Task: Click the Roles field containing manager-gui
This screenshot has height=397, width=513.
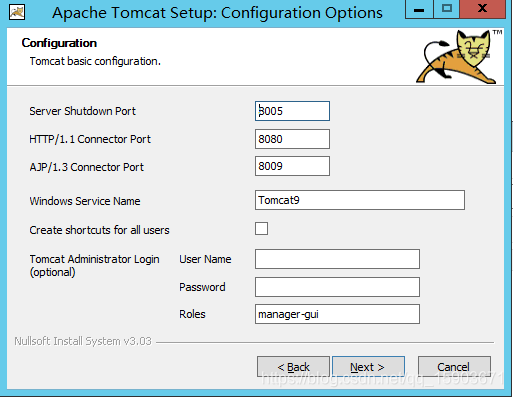Action: pos(337,314)
